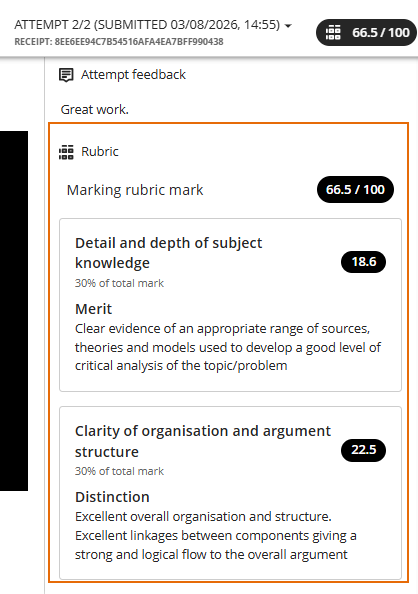Click the black document preview panel

click(14, 311)
